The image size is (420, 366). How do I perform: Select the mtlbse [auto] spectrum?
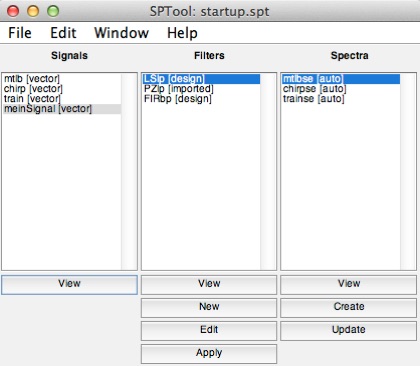341,79
